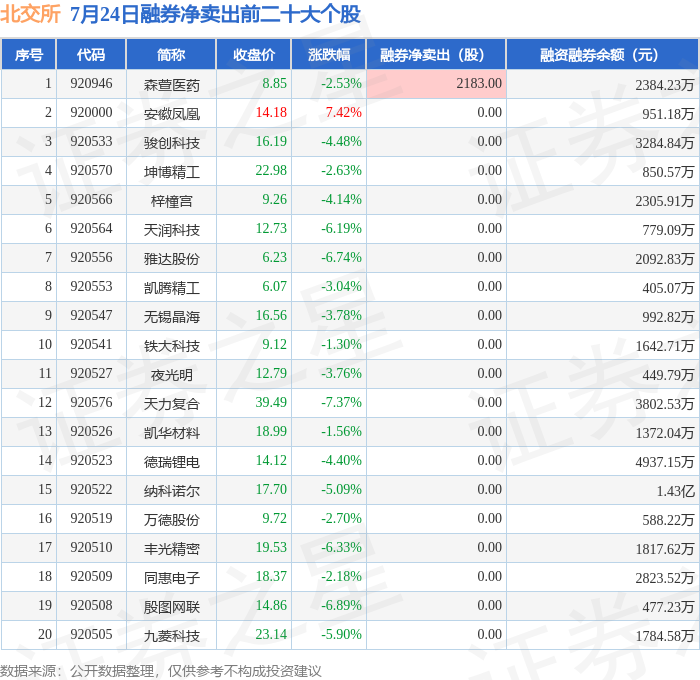This screenshot has height=680, width=700.
Task: Select the 骏创科技 row name
Action: click(x=171, y=143)
